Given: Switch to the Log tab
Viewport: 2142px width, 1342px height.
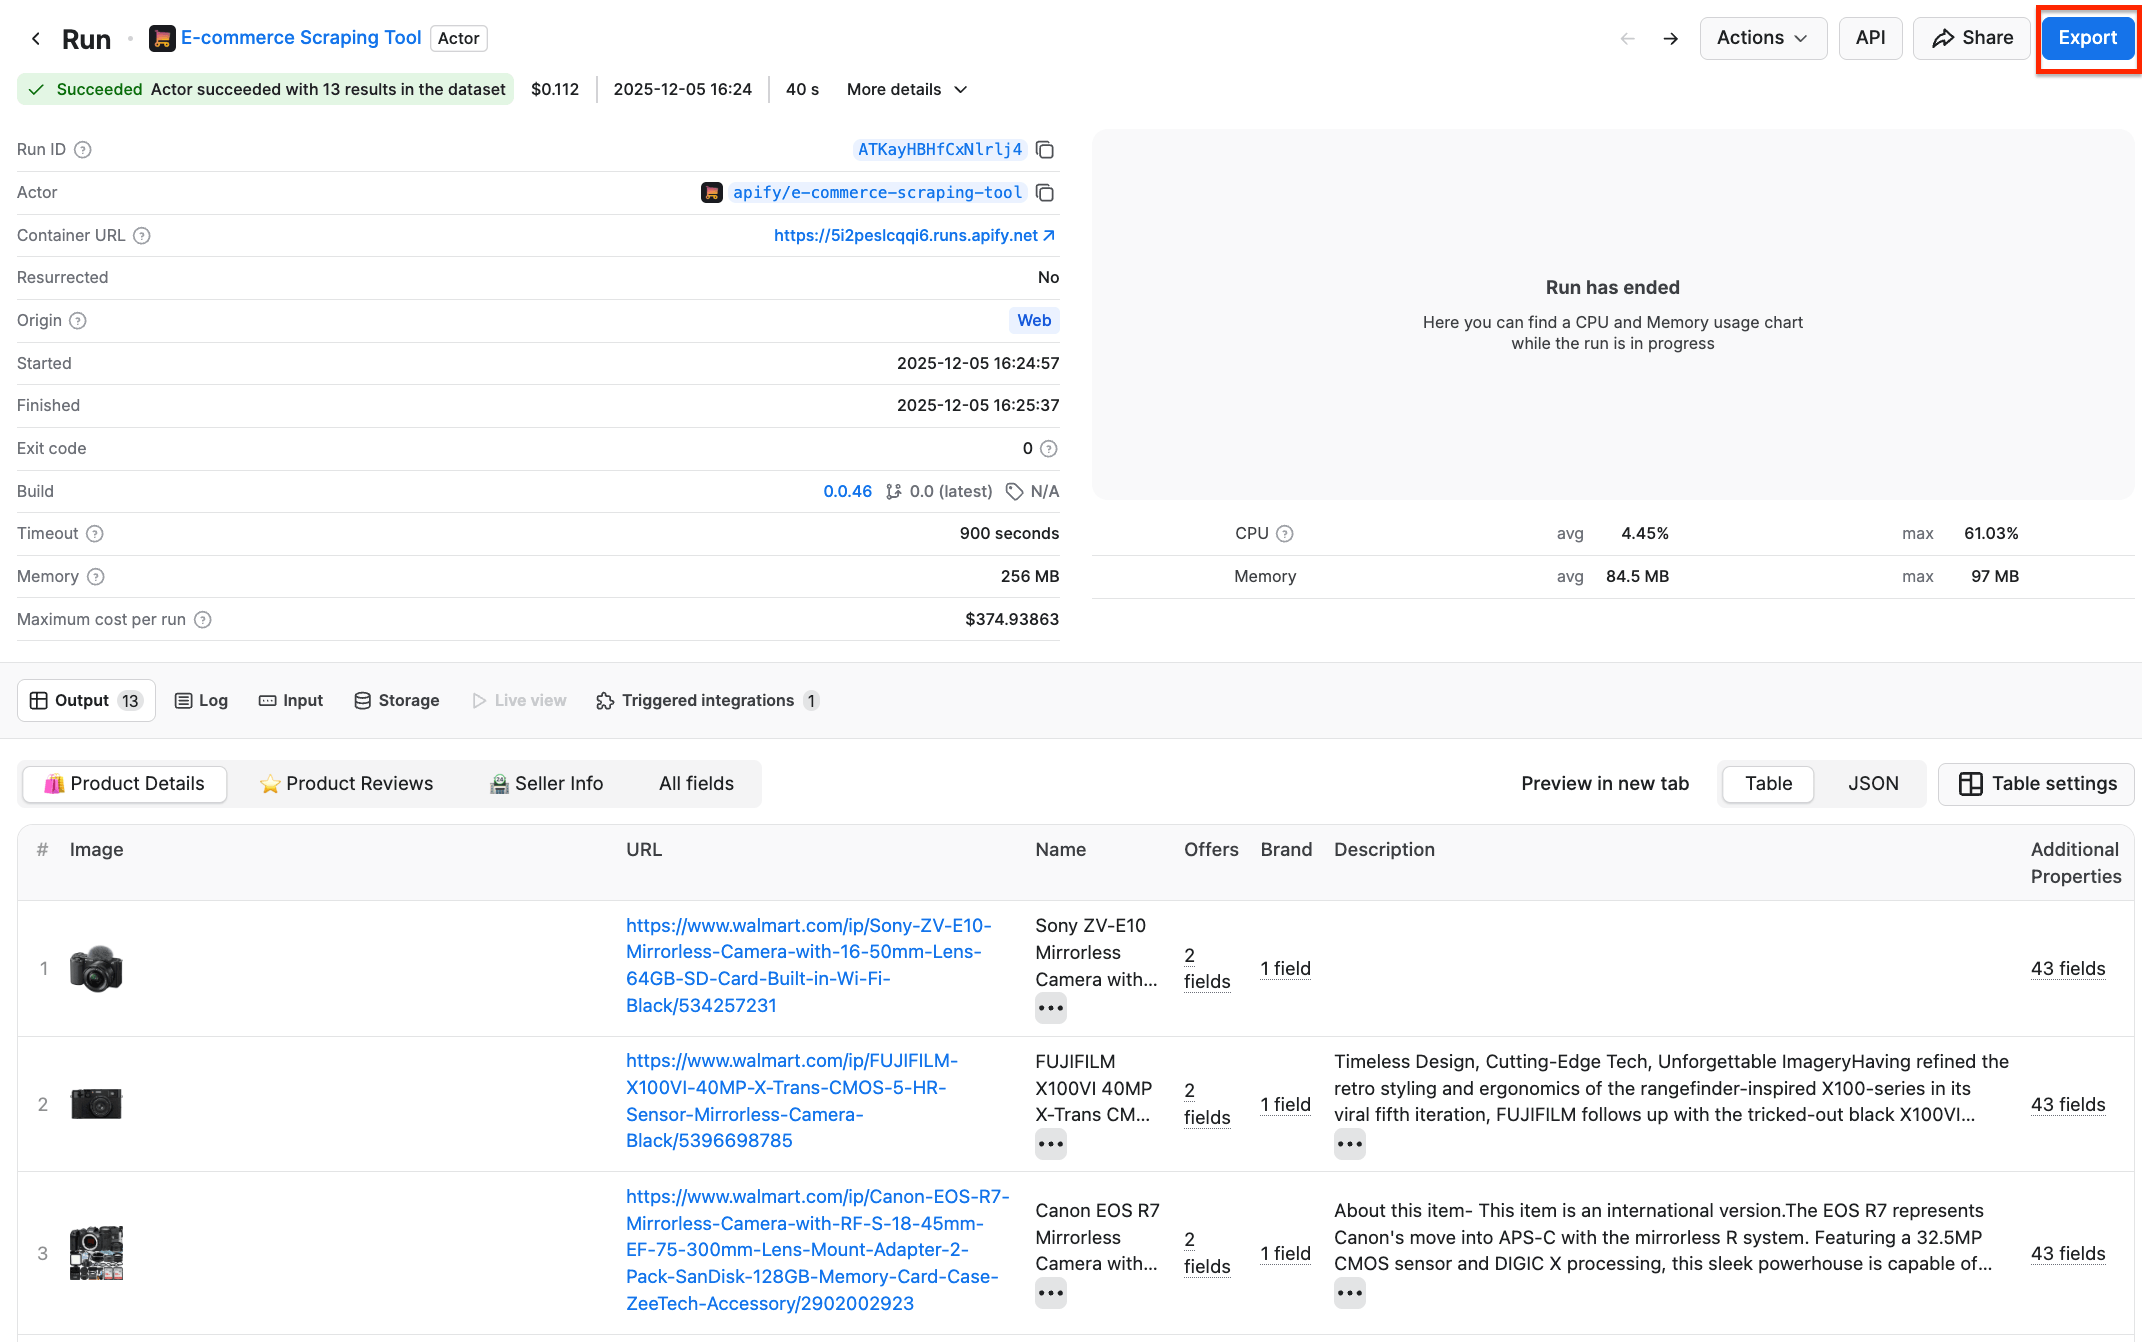Looking at the screenshot, I should pyautogui.click(x=201, y=700).
